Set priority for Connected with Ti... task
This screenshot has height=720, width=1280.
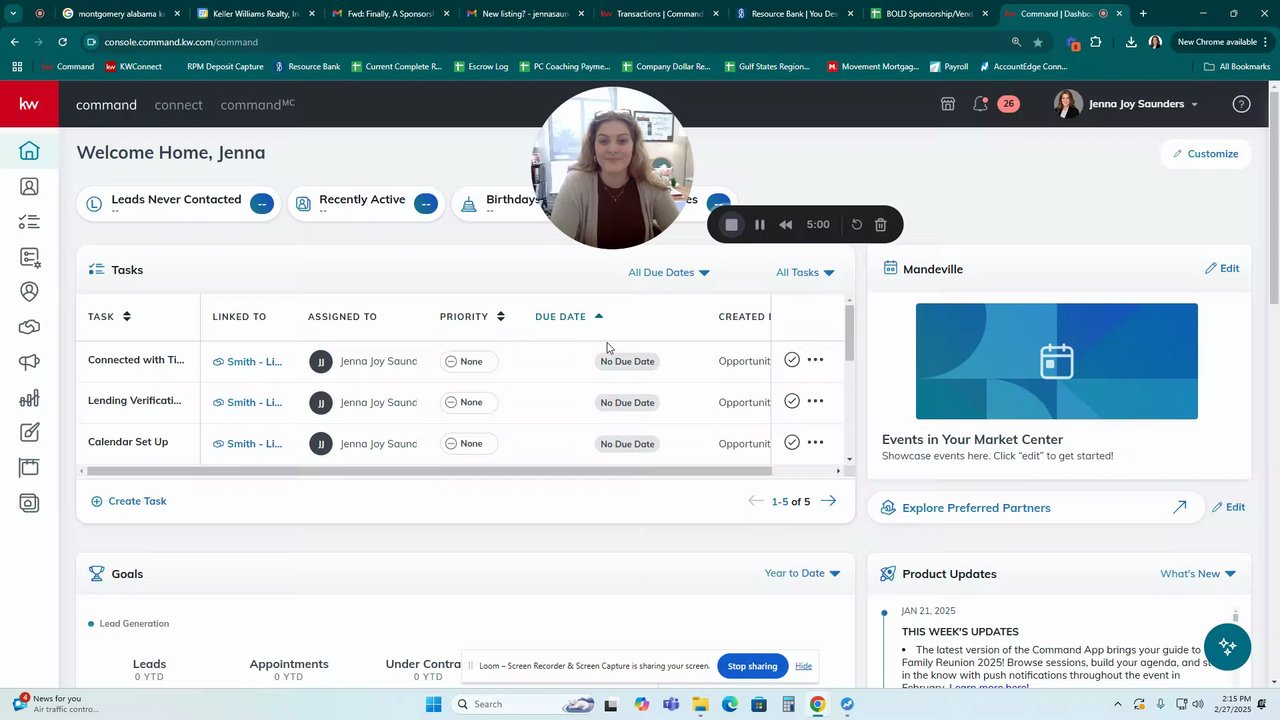tap(469, 361)
